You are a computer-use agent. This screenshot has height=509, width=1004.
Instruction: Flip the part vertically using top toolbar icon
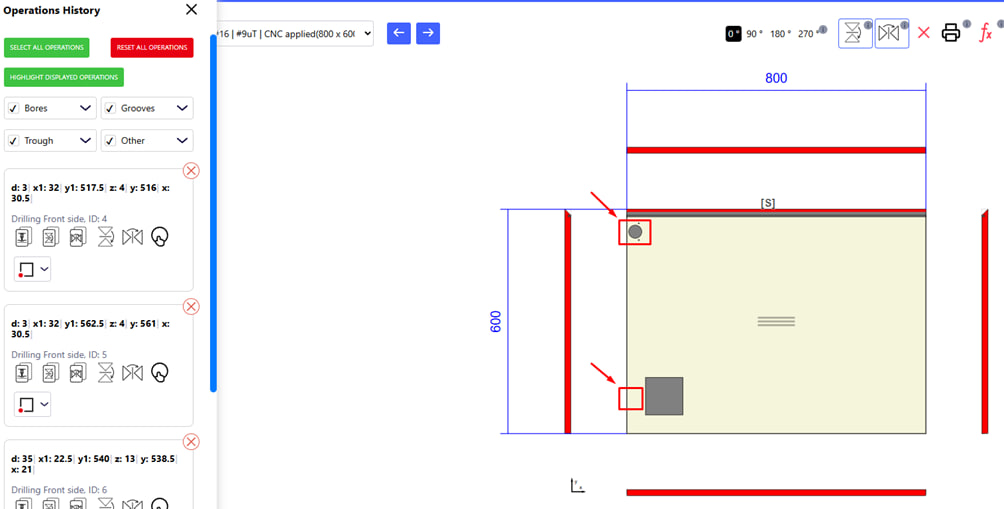pos(854,33)
